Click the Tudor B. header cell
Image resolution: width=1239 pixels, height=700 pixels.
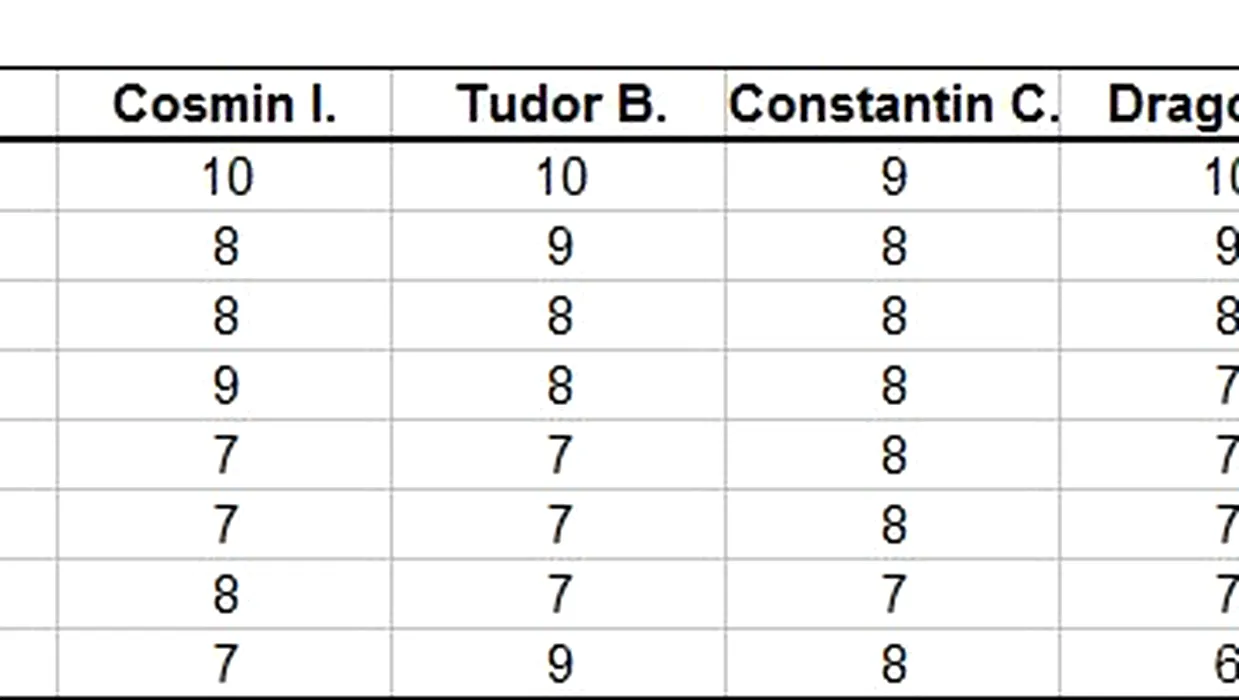pos(558,104)
